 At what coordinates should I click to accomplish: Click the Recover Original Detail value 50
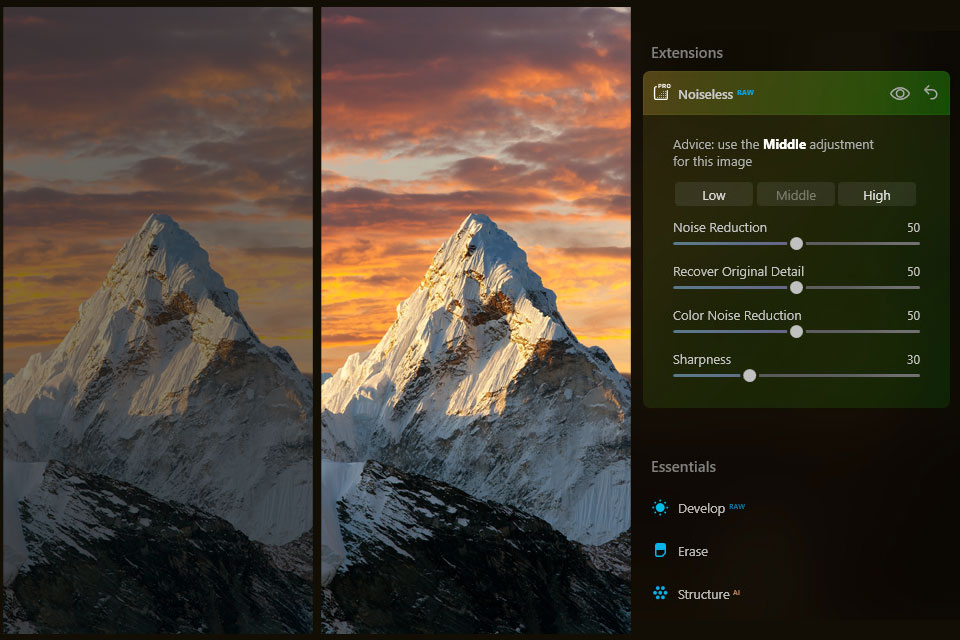click(913, 272)
